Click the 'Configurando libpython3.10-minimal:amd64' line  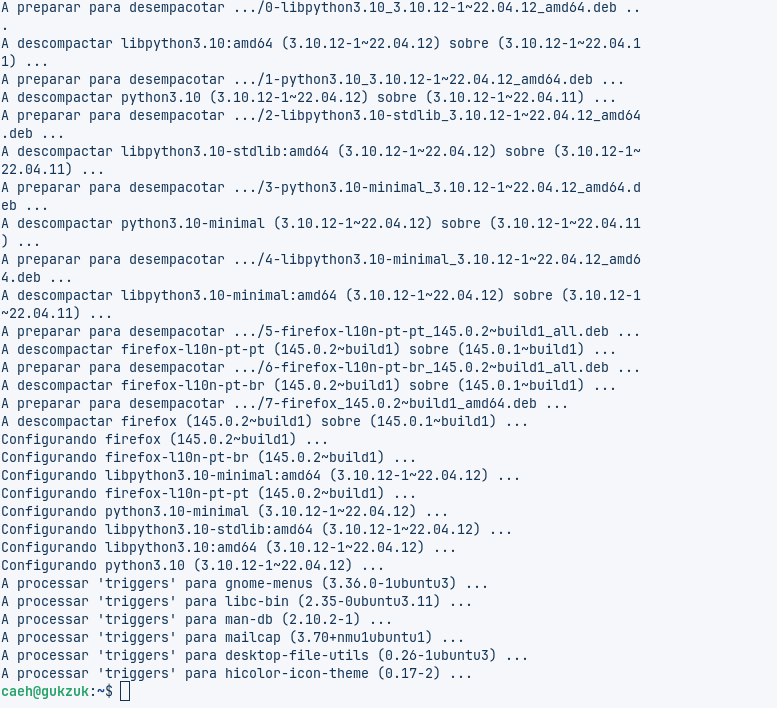coord(260,476)
